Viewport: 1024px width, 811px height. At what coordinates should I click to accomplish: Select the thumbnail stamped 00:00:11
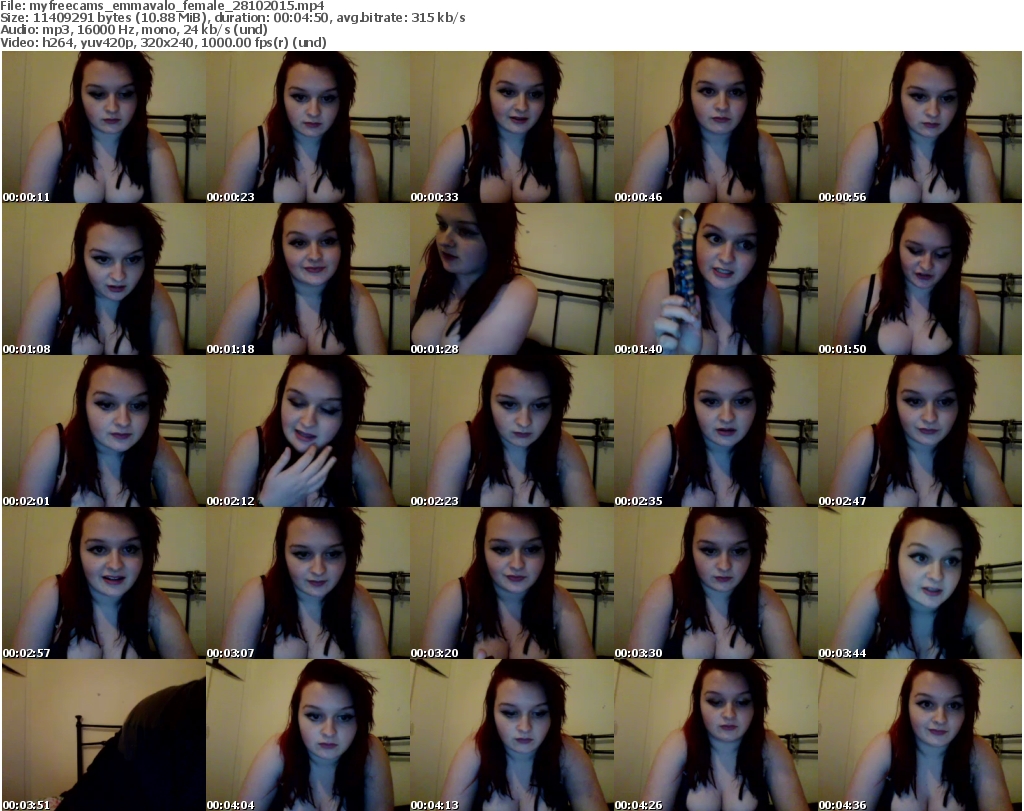(104, 127)
